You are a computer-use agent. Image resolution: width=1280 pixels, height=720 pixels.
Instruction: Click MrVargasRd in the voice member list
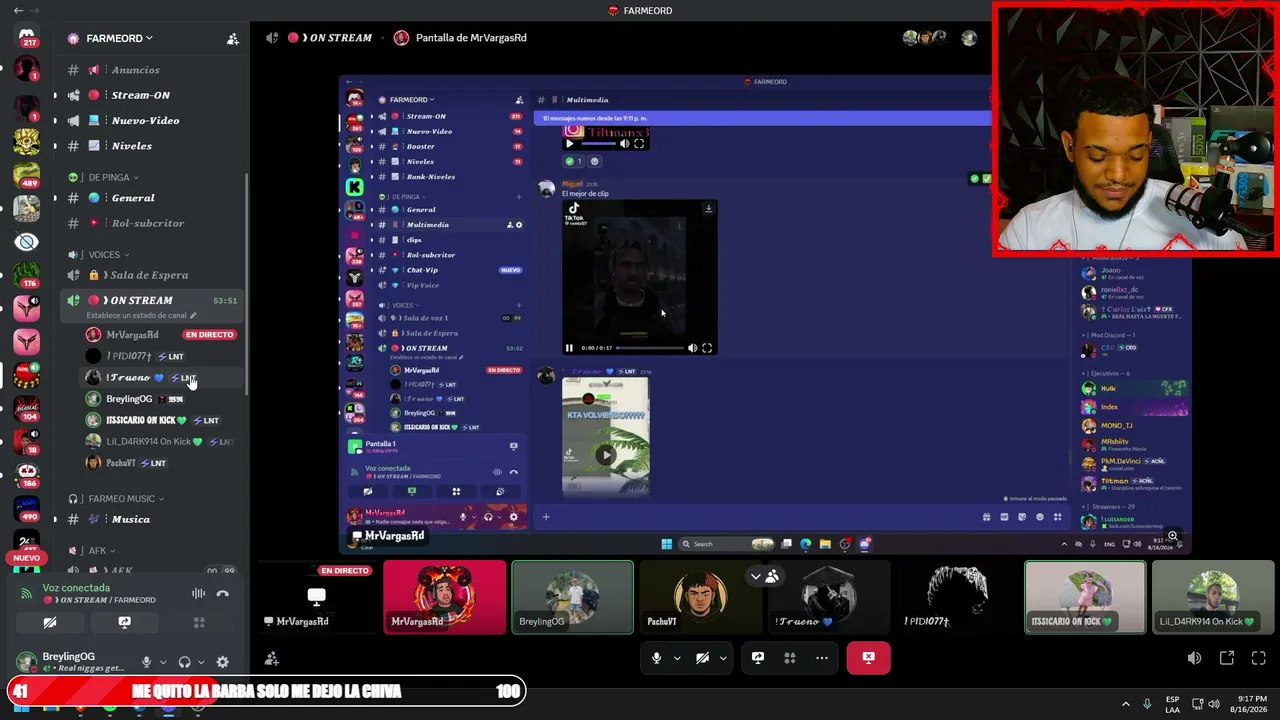tap(132, 335)
